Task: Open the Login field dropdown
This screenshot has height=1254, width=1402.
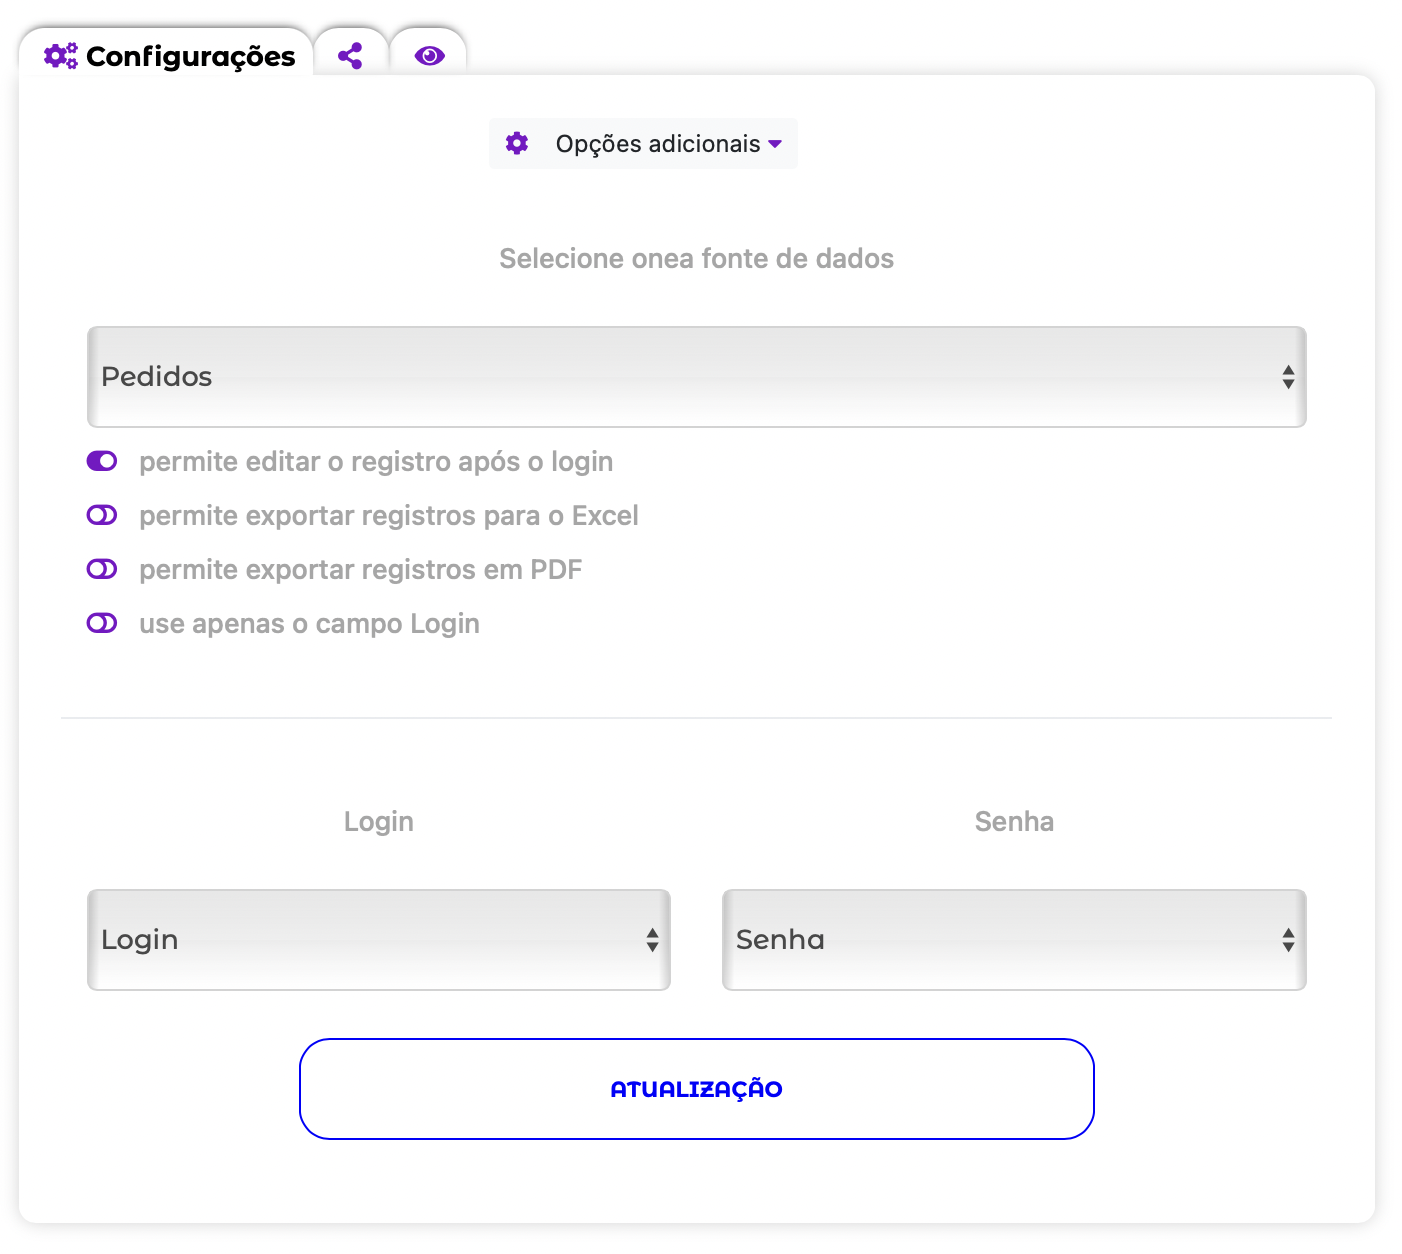Action: [379, 940]
